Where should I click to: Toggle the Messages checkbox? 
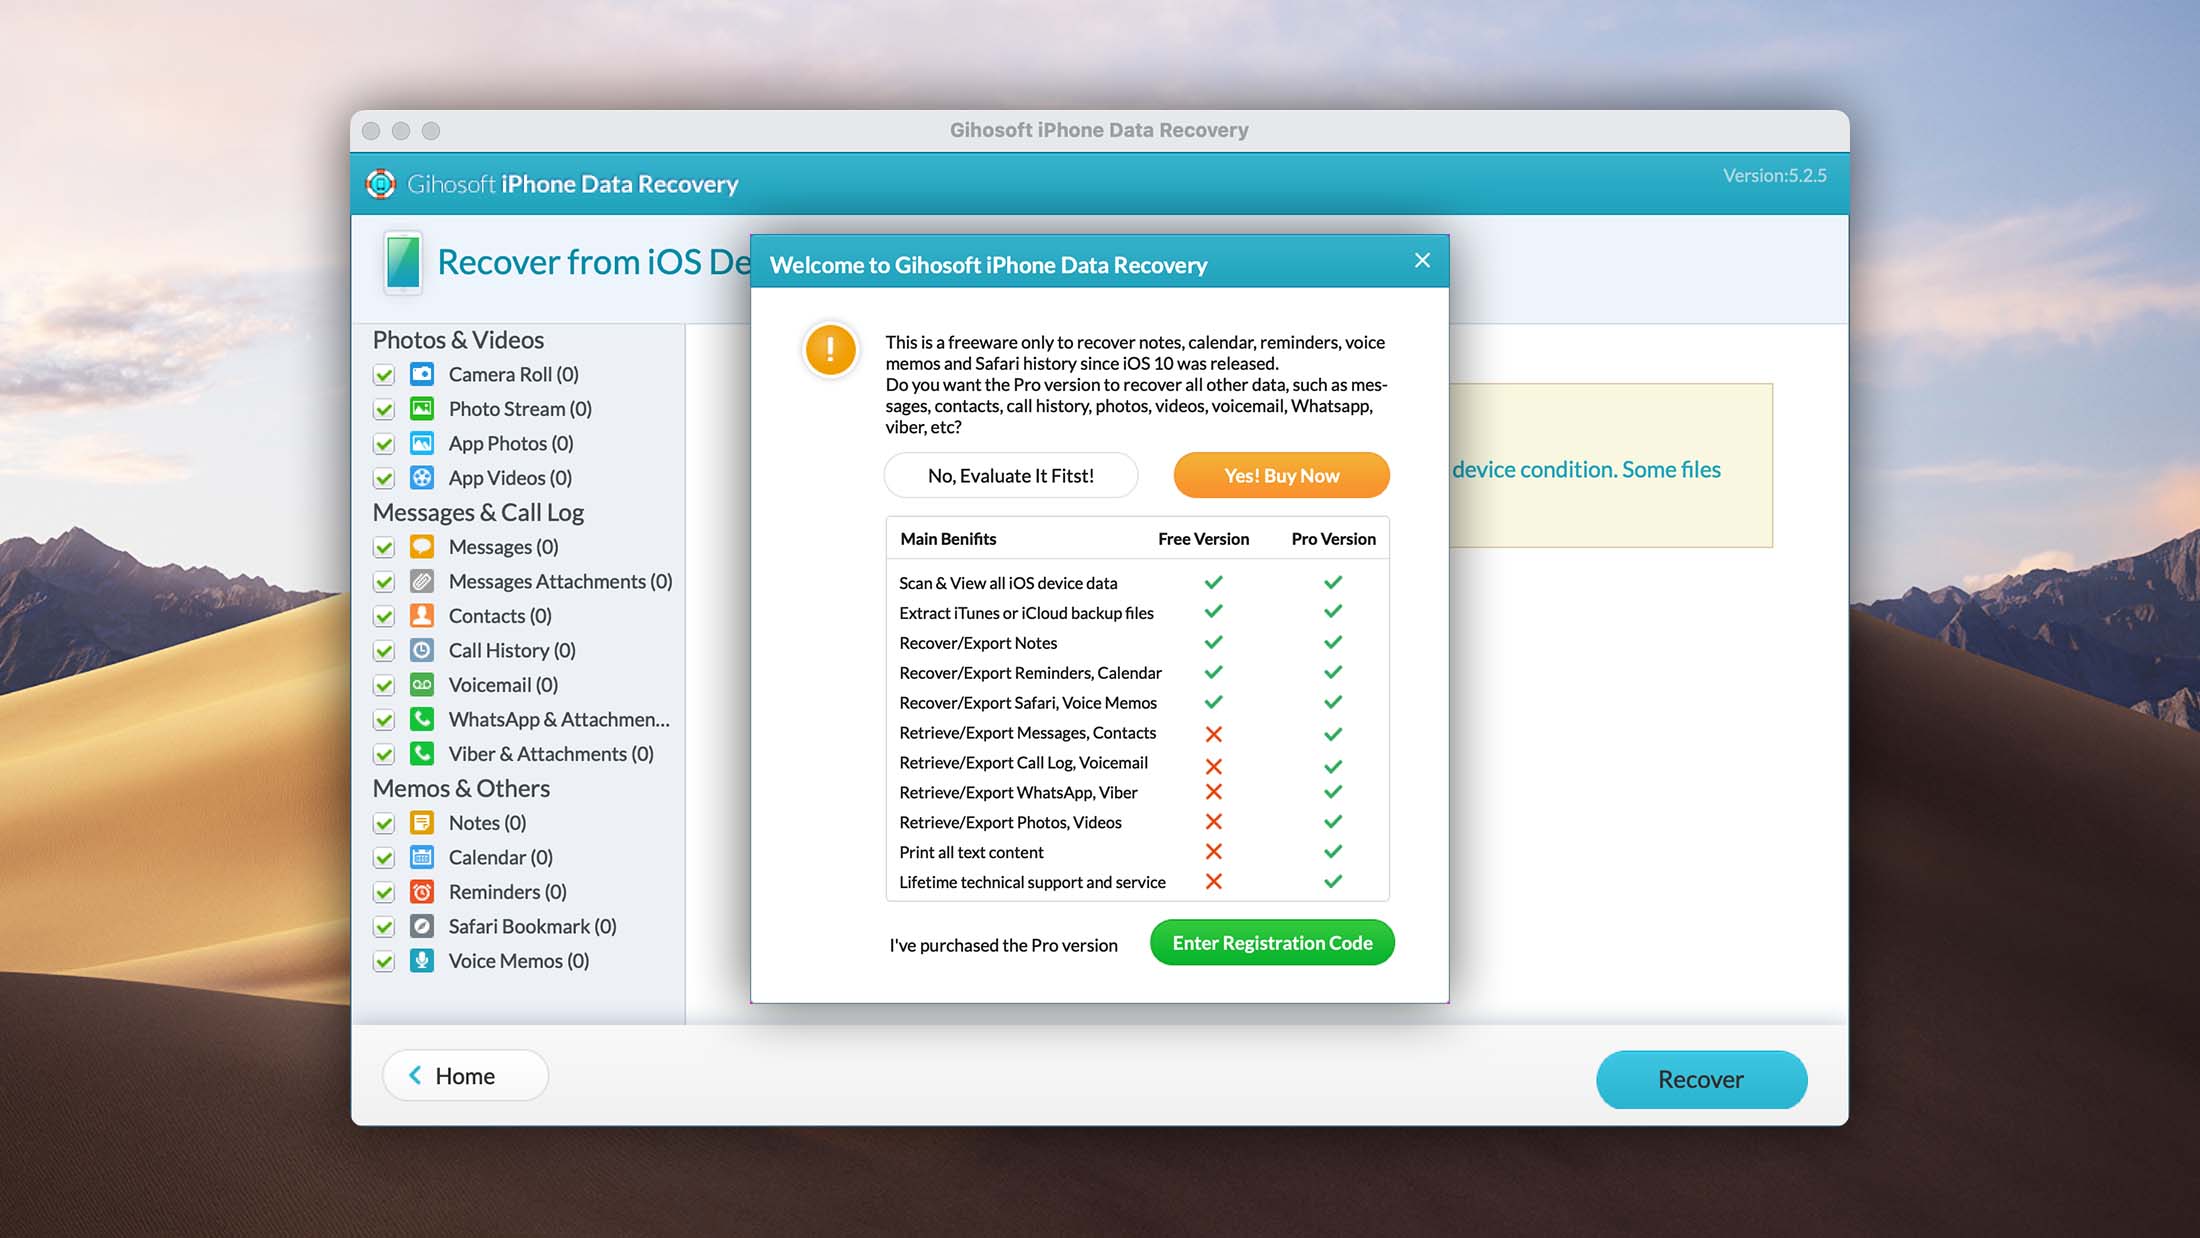click(384, 548)
